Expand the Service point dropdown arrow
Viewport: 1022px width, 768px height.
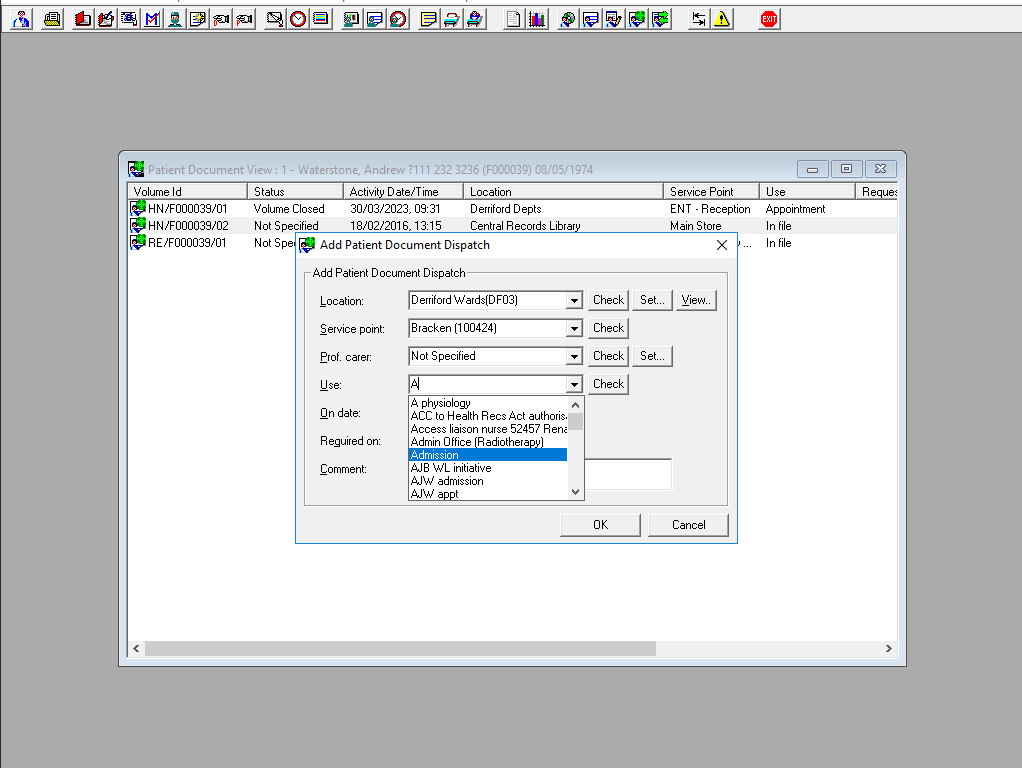point(574,329)
